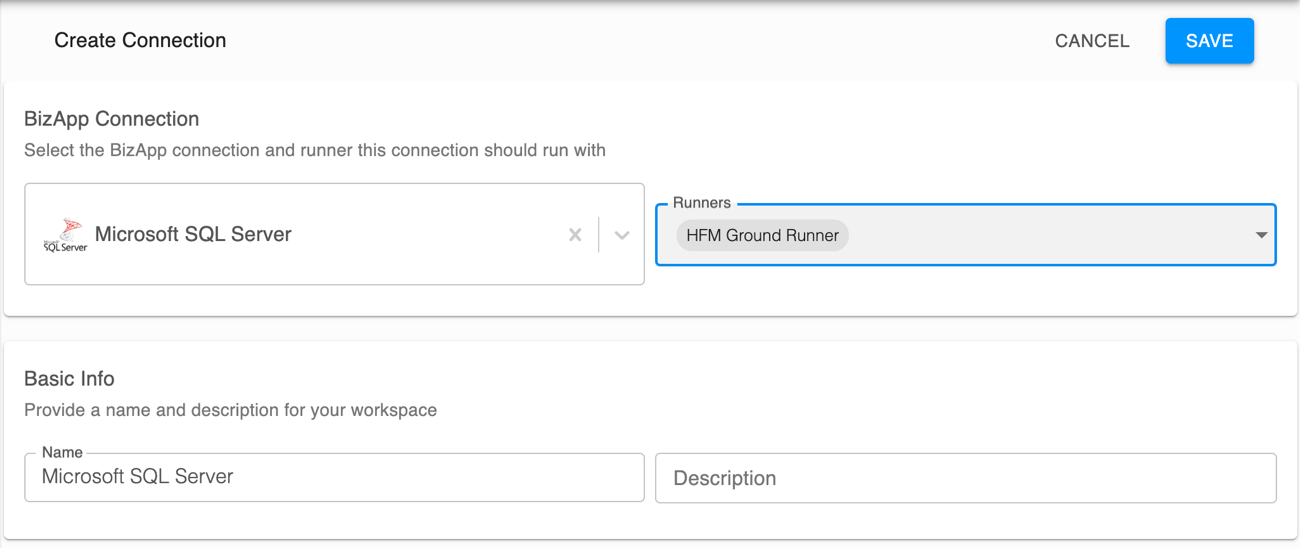Open the Runners dropdown arrow
The image size is (1300, 548).
pos(1261,235)
